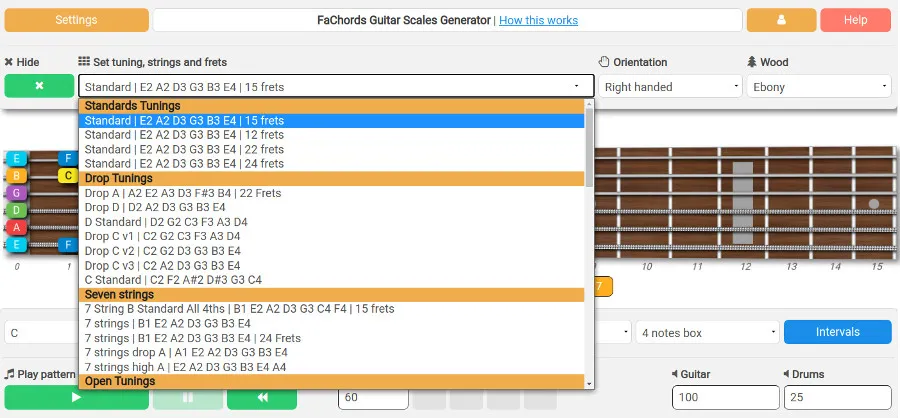Click the open E note on the top string
The image size is (900, 418).
click(x=17, y=158)
